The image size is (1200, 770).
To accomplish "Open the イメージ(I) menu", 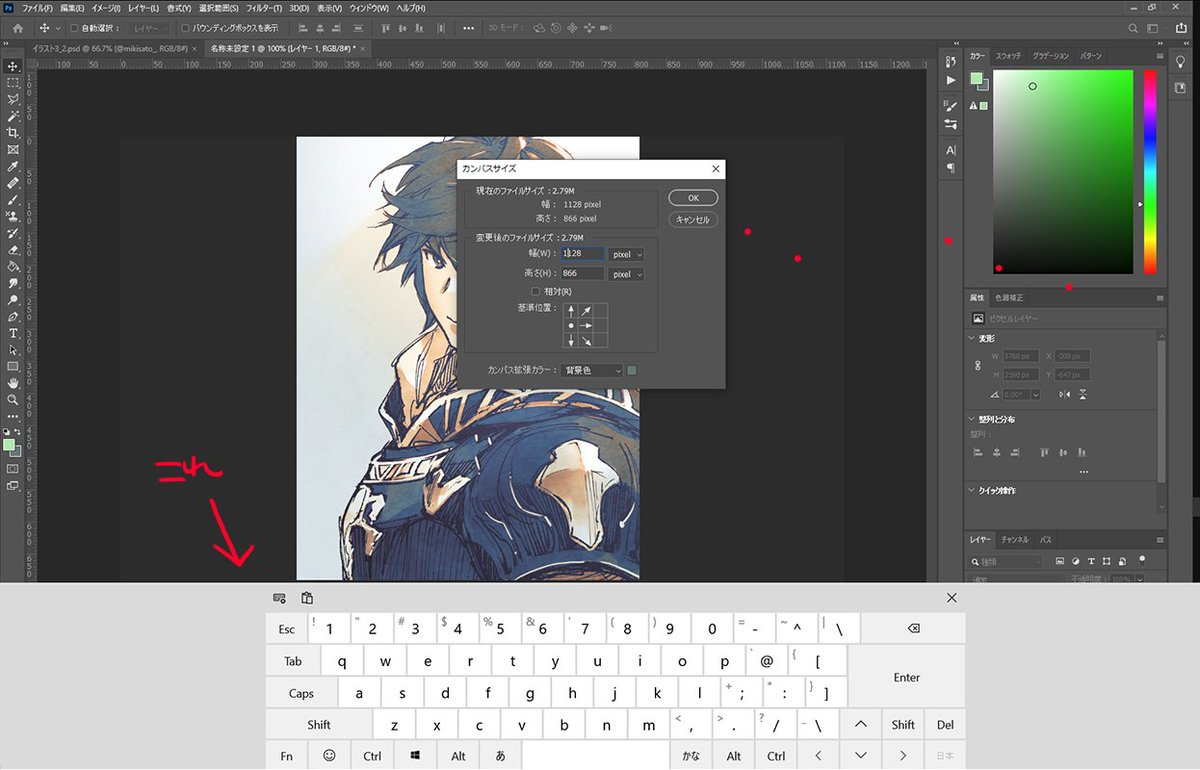I will [106, 8].
